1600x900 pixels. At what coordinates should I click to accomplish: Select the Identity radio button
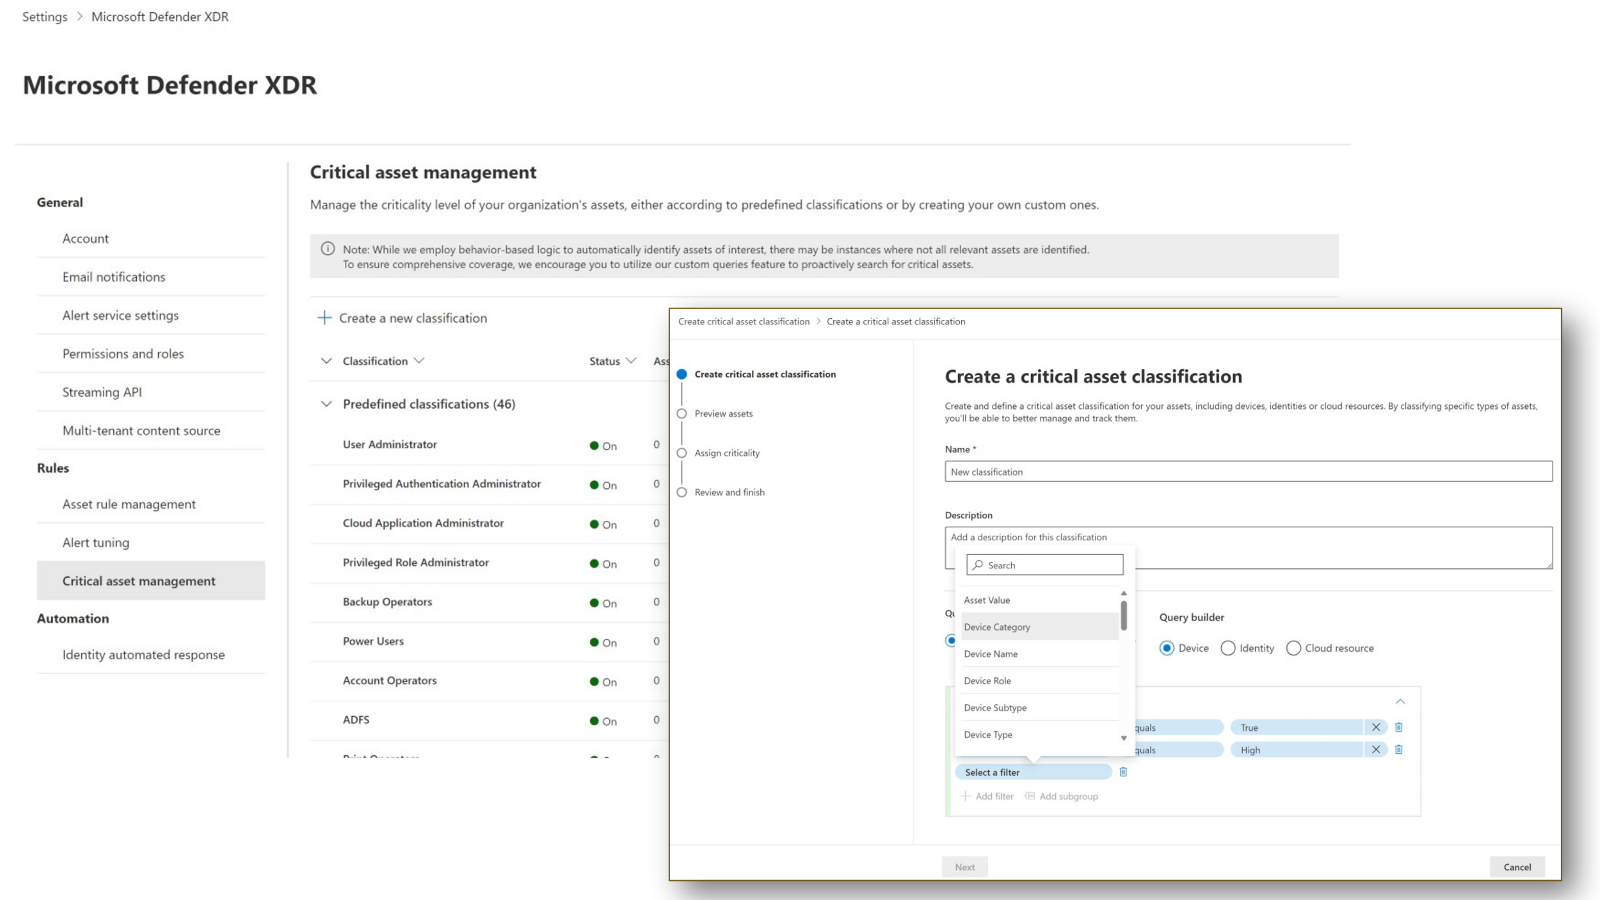pos(1228,648)
